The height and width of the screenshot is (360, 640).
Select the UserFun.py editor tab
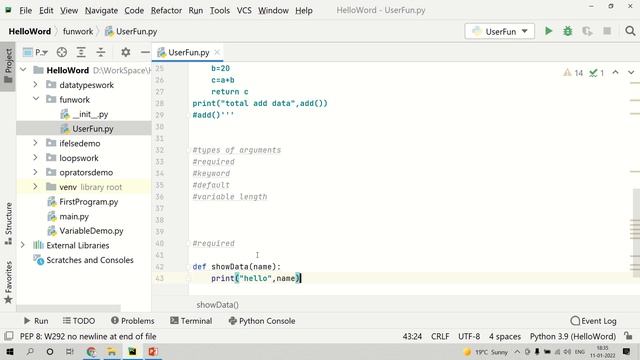(188, 52)
